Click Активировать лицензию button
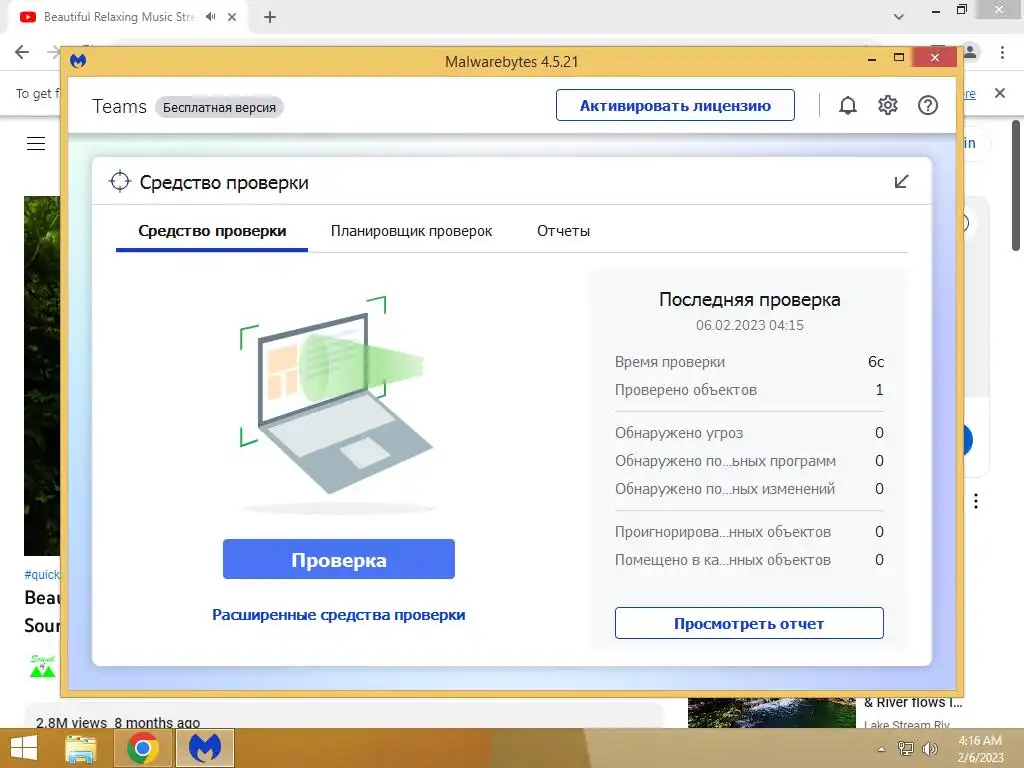This screenshot has height=768, width=1024. pos(675,105)
